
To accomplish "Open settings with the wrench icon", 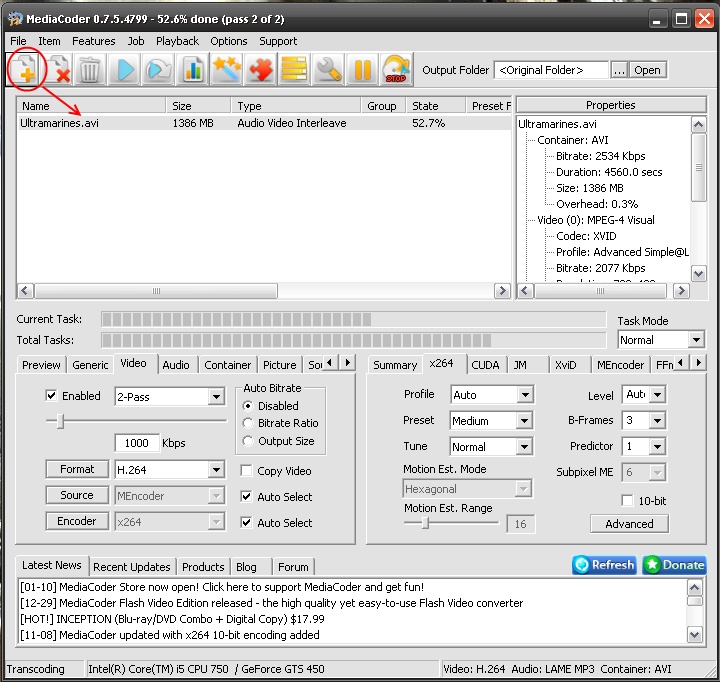I will pos(328,70).
